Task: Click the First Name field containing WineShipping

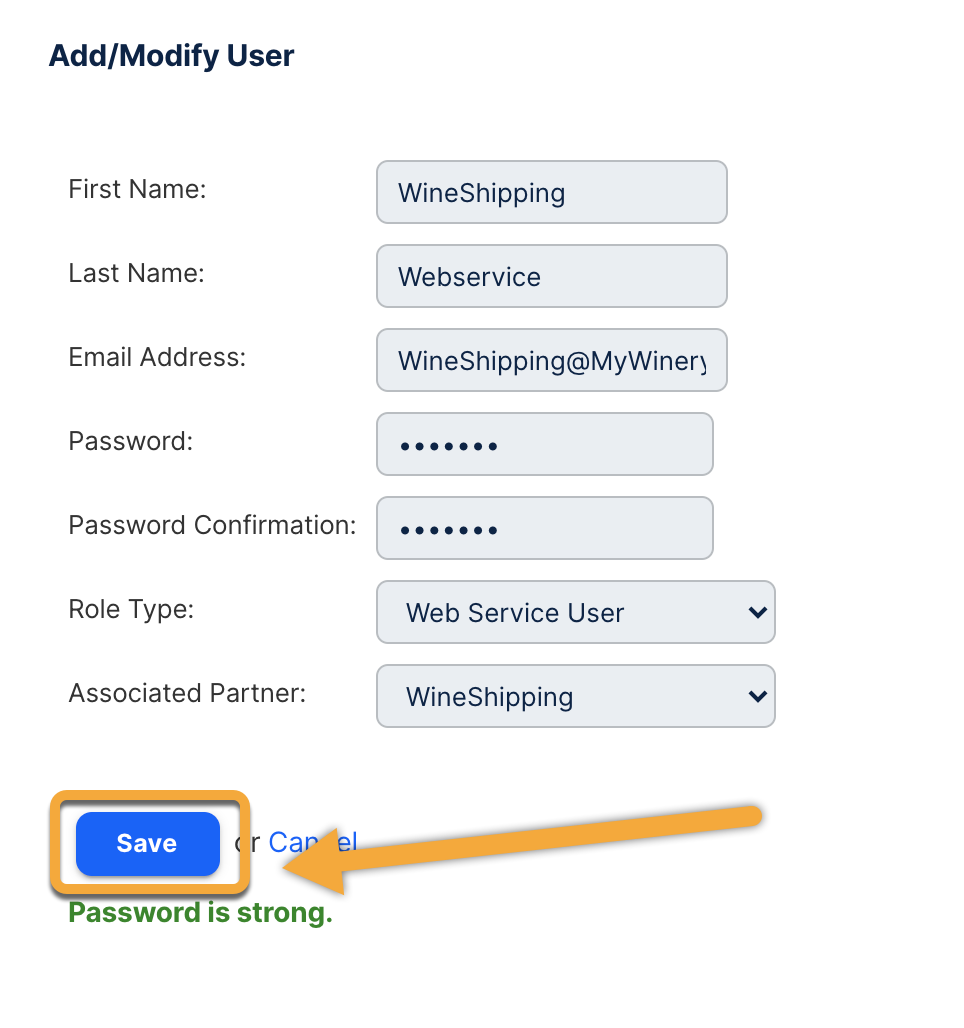Action: [552, 192]
